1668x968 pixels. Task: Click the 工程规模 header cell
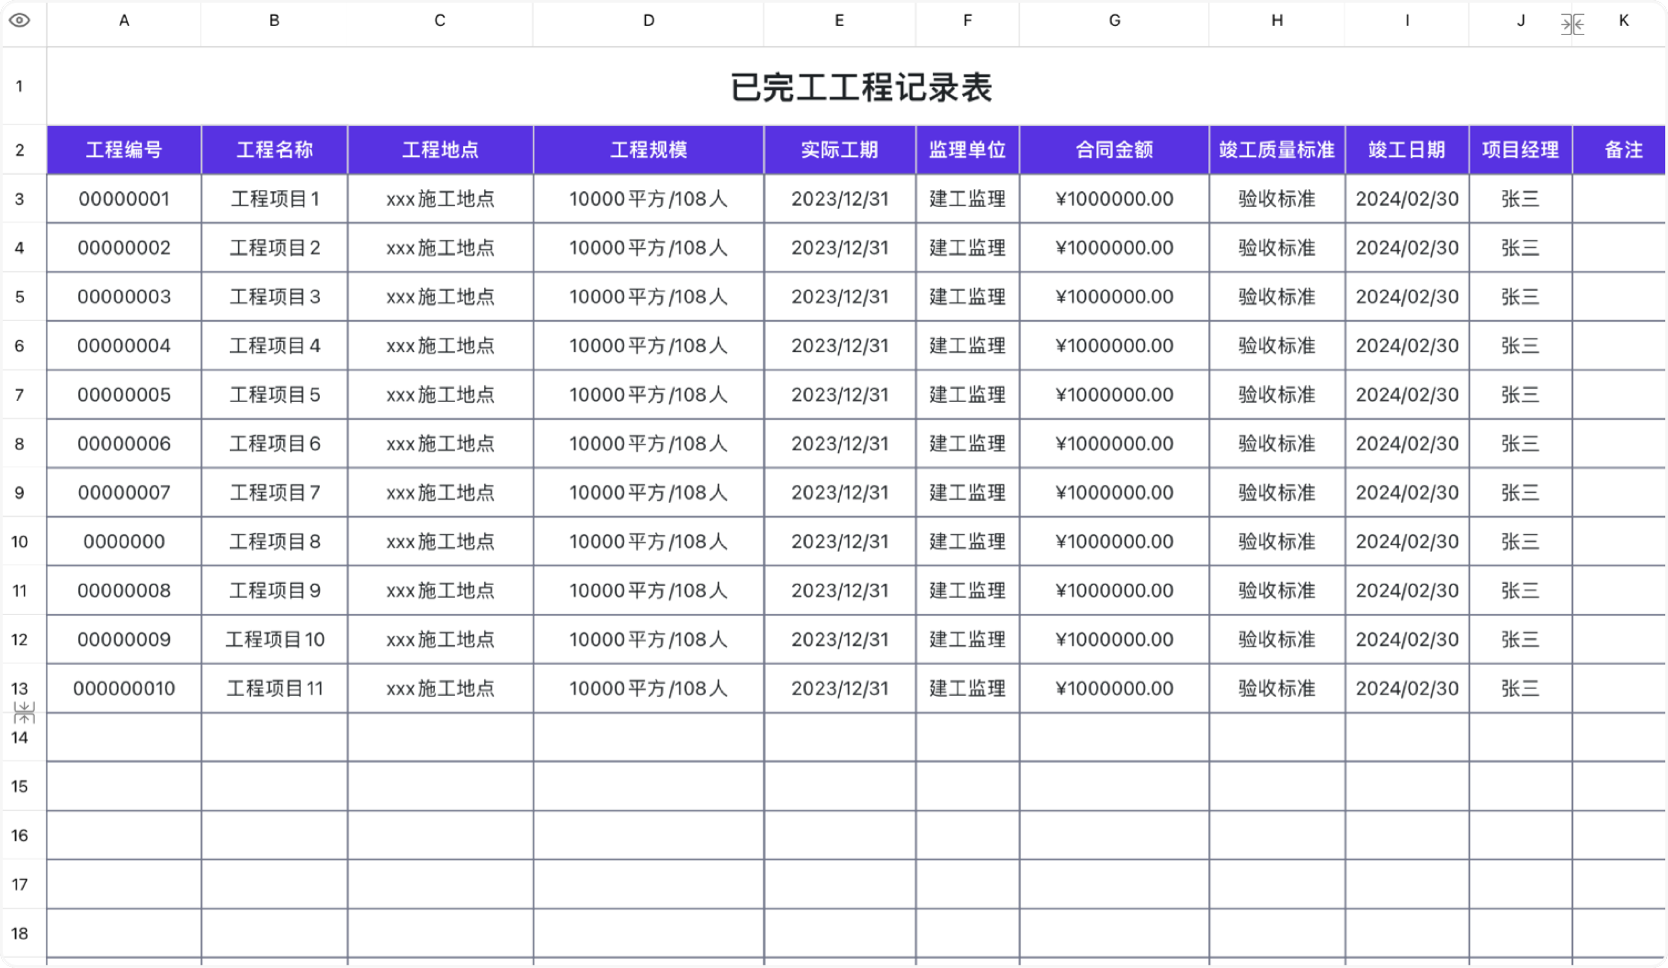tap(648, 150)
